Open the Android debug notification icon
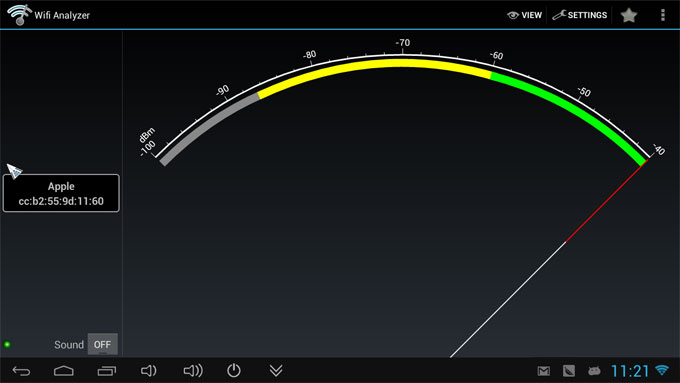 594,371
